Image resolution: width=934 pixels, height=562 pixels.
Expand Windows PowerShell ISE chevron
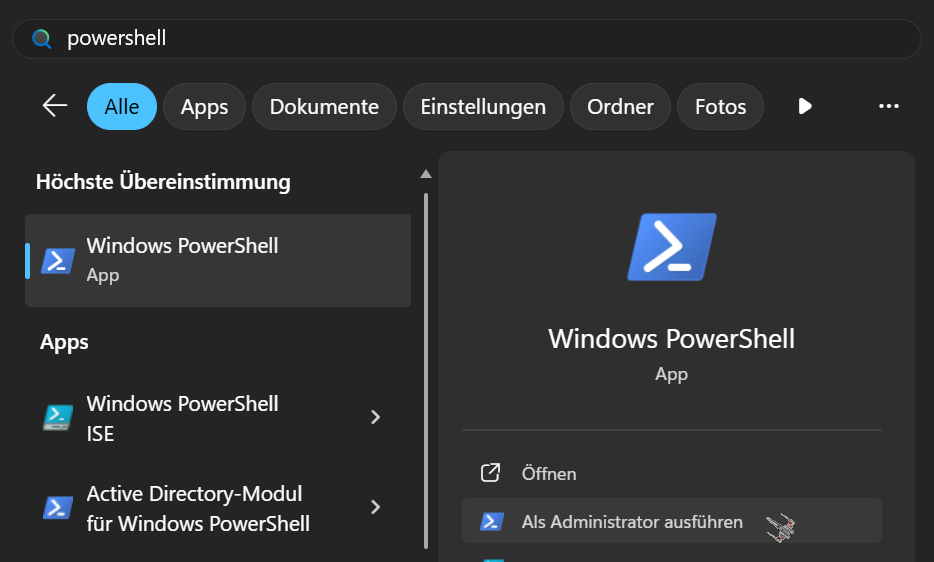pyautogui.click(x=375, y=417)
